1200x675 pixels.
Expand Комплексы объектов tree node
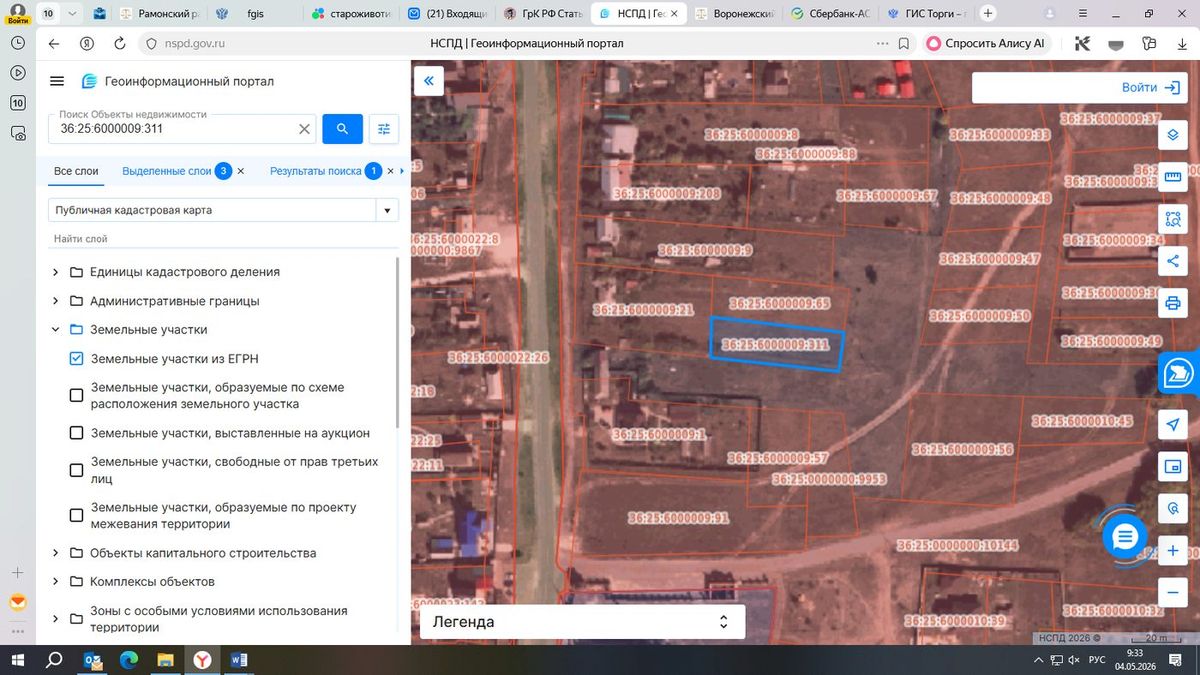[56, 581]
